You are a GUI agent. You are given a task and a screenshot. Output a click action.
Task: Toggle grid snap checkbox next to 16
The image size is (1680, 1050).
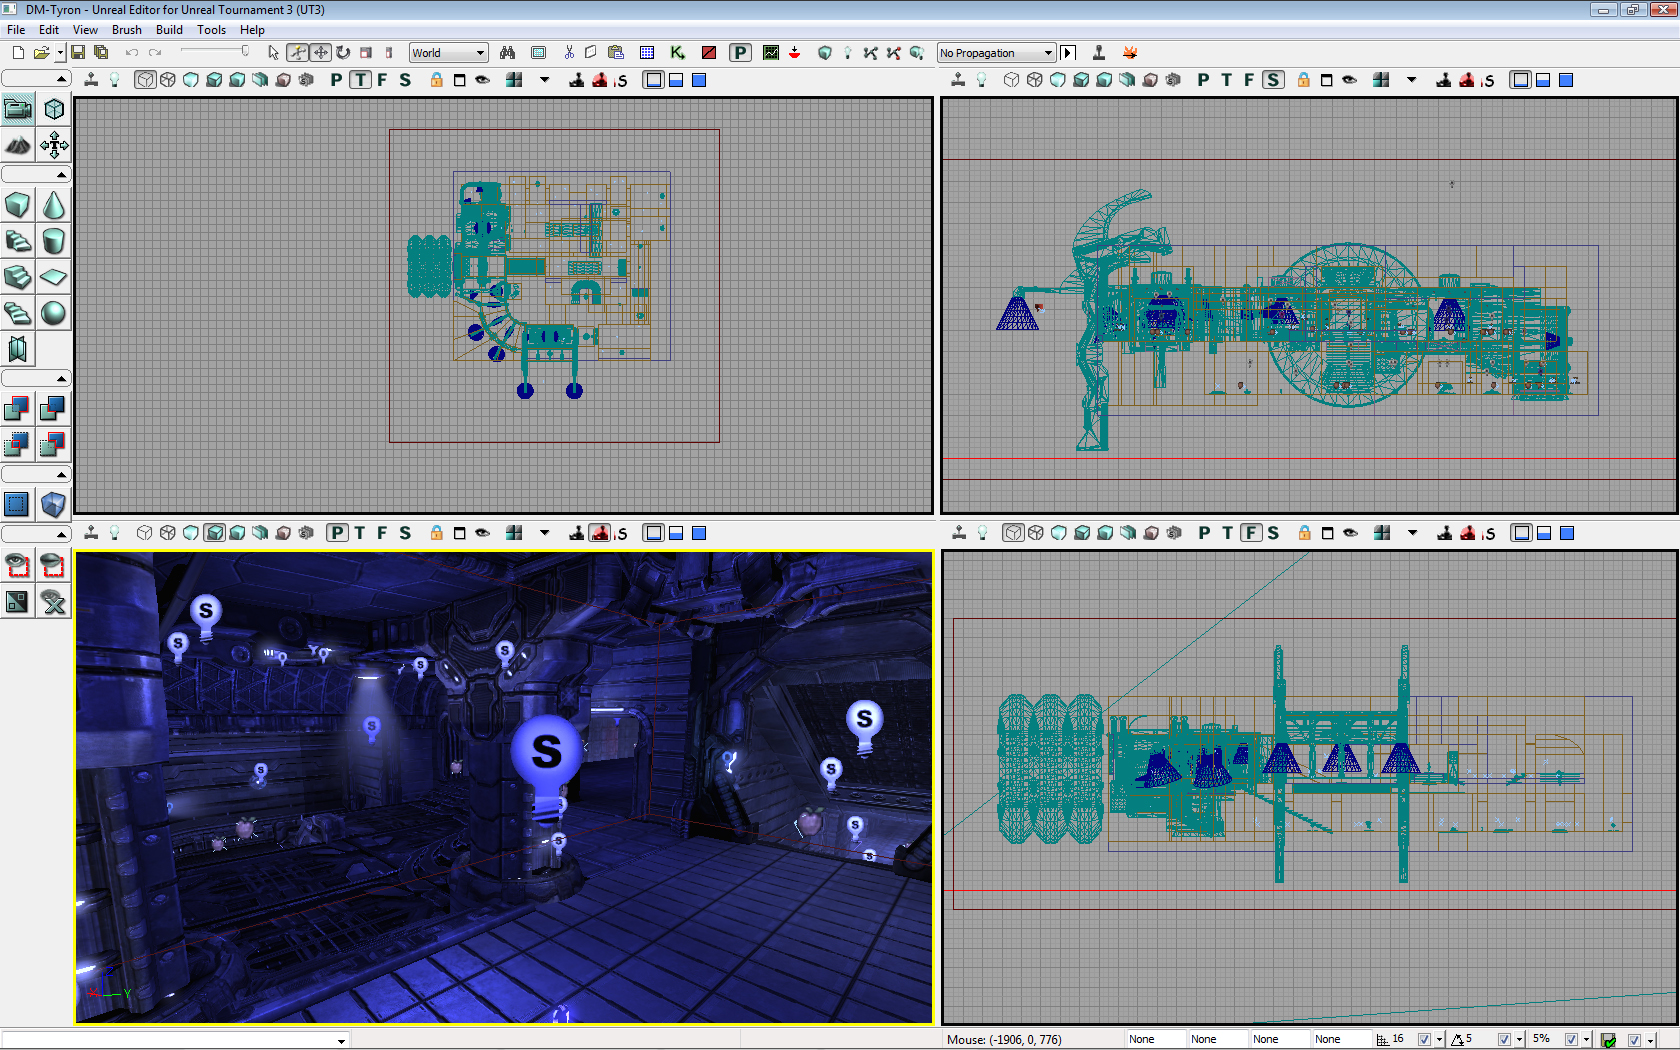(1424, 1040)
